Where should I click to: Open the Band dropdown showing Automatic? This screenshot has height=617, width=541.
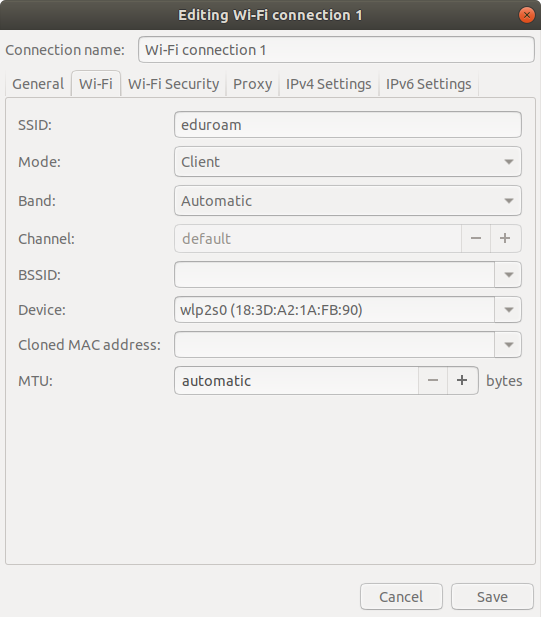(x=348, y=201)
